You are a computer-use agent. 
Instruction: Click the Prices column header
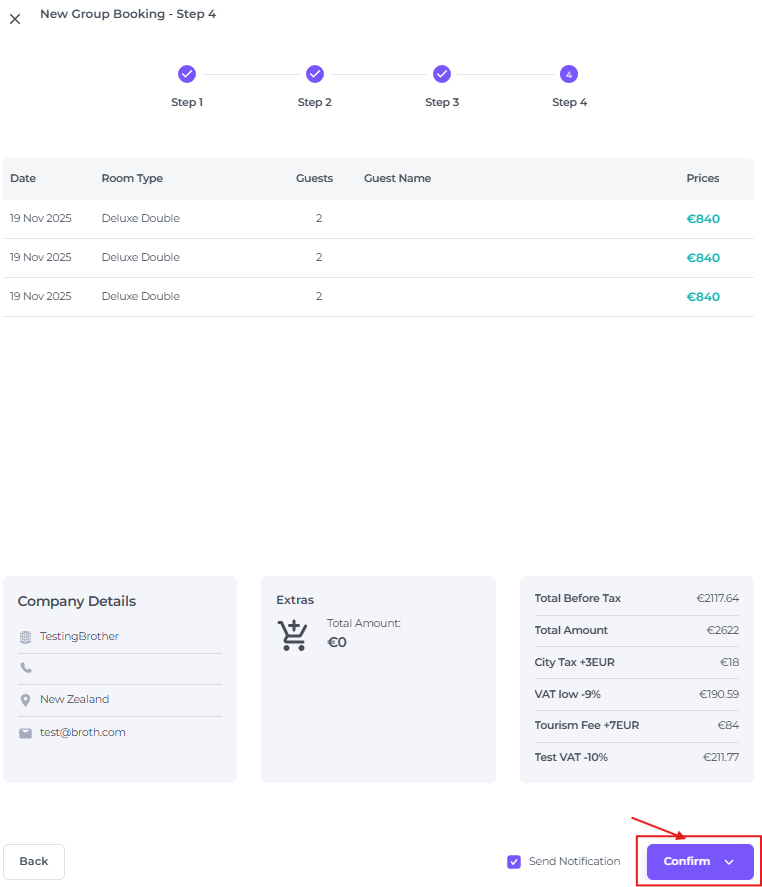coord(702,178)
